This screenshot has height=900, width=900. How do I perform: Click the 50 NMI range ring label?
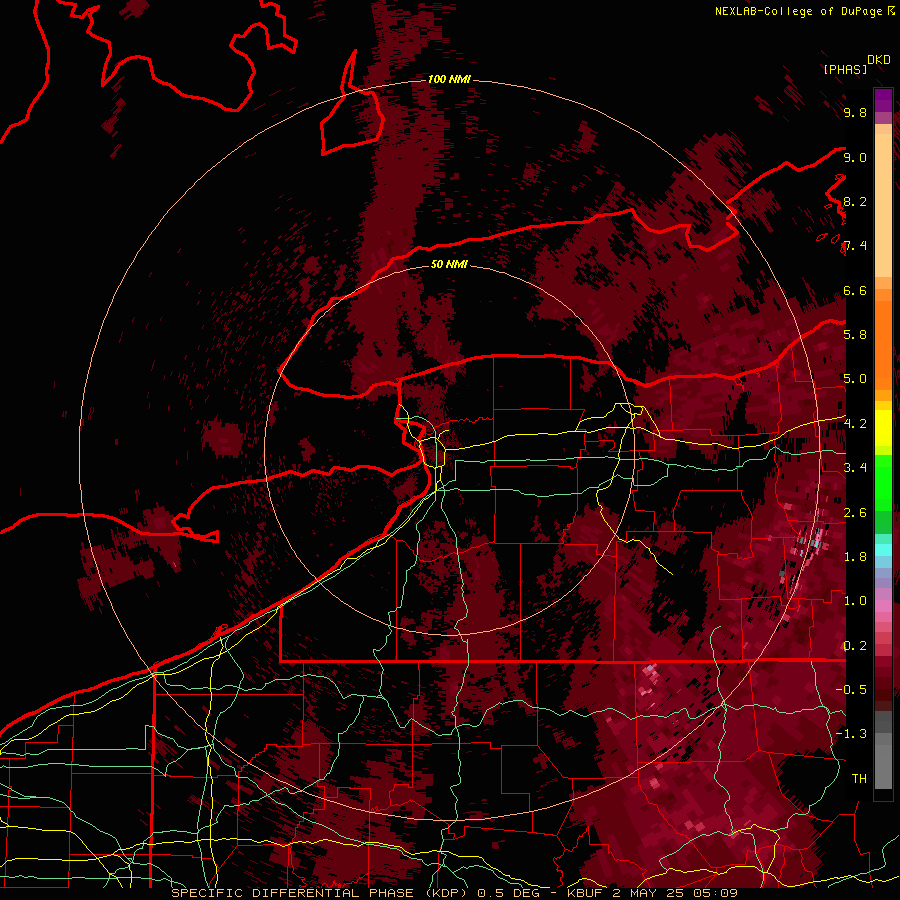click(x=449, y=264)
